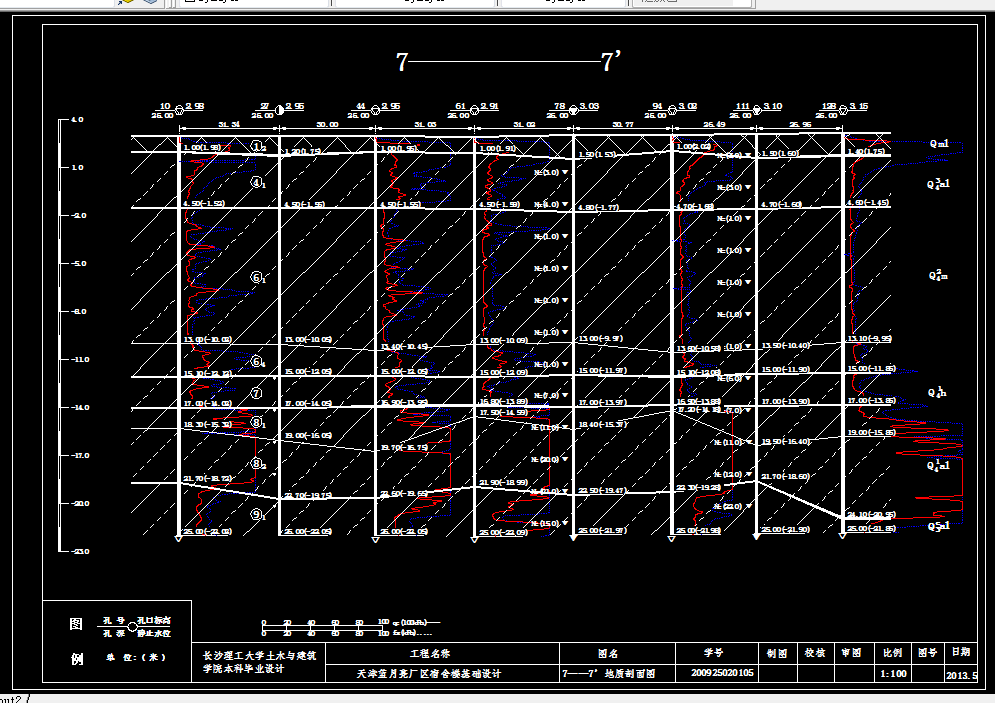Click borehole number 44 label
This screenshot has width=995, height=703.
tap(361, 106)
